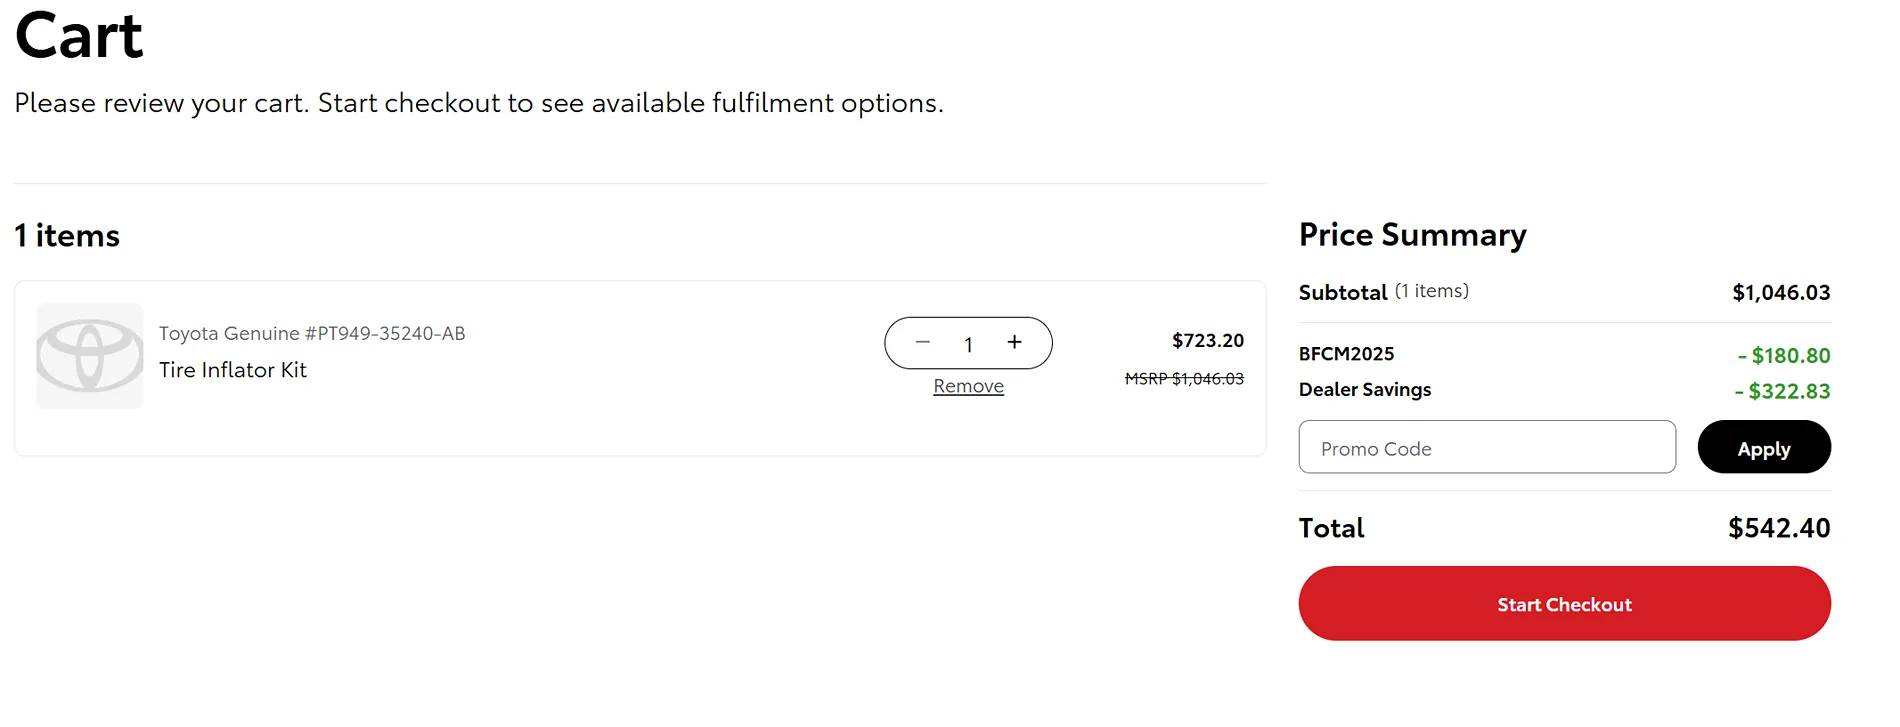Click the Price Summary heading
The image size is (1900, 727).
click(1412, 235)
